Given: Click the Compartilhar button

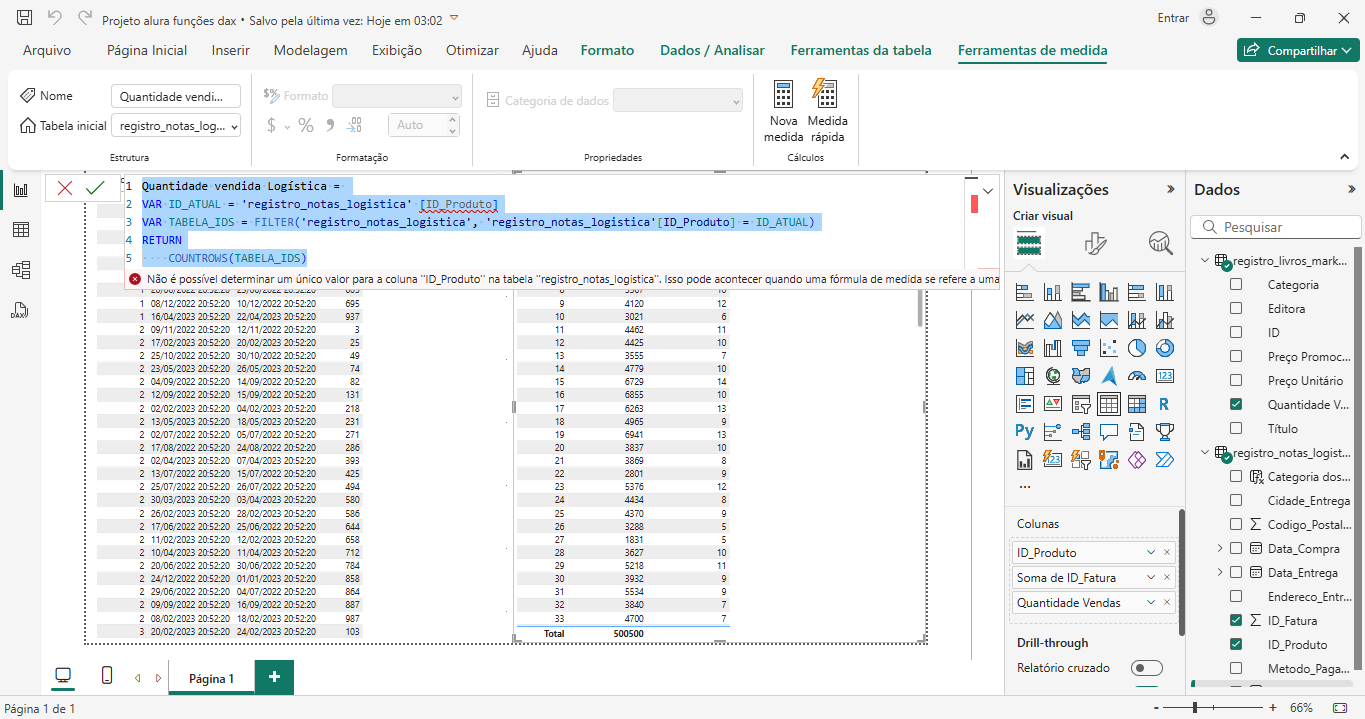Looking at the screenshot, I should pyautogui.click(x=1297, y=50).
